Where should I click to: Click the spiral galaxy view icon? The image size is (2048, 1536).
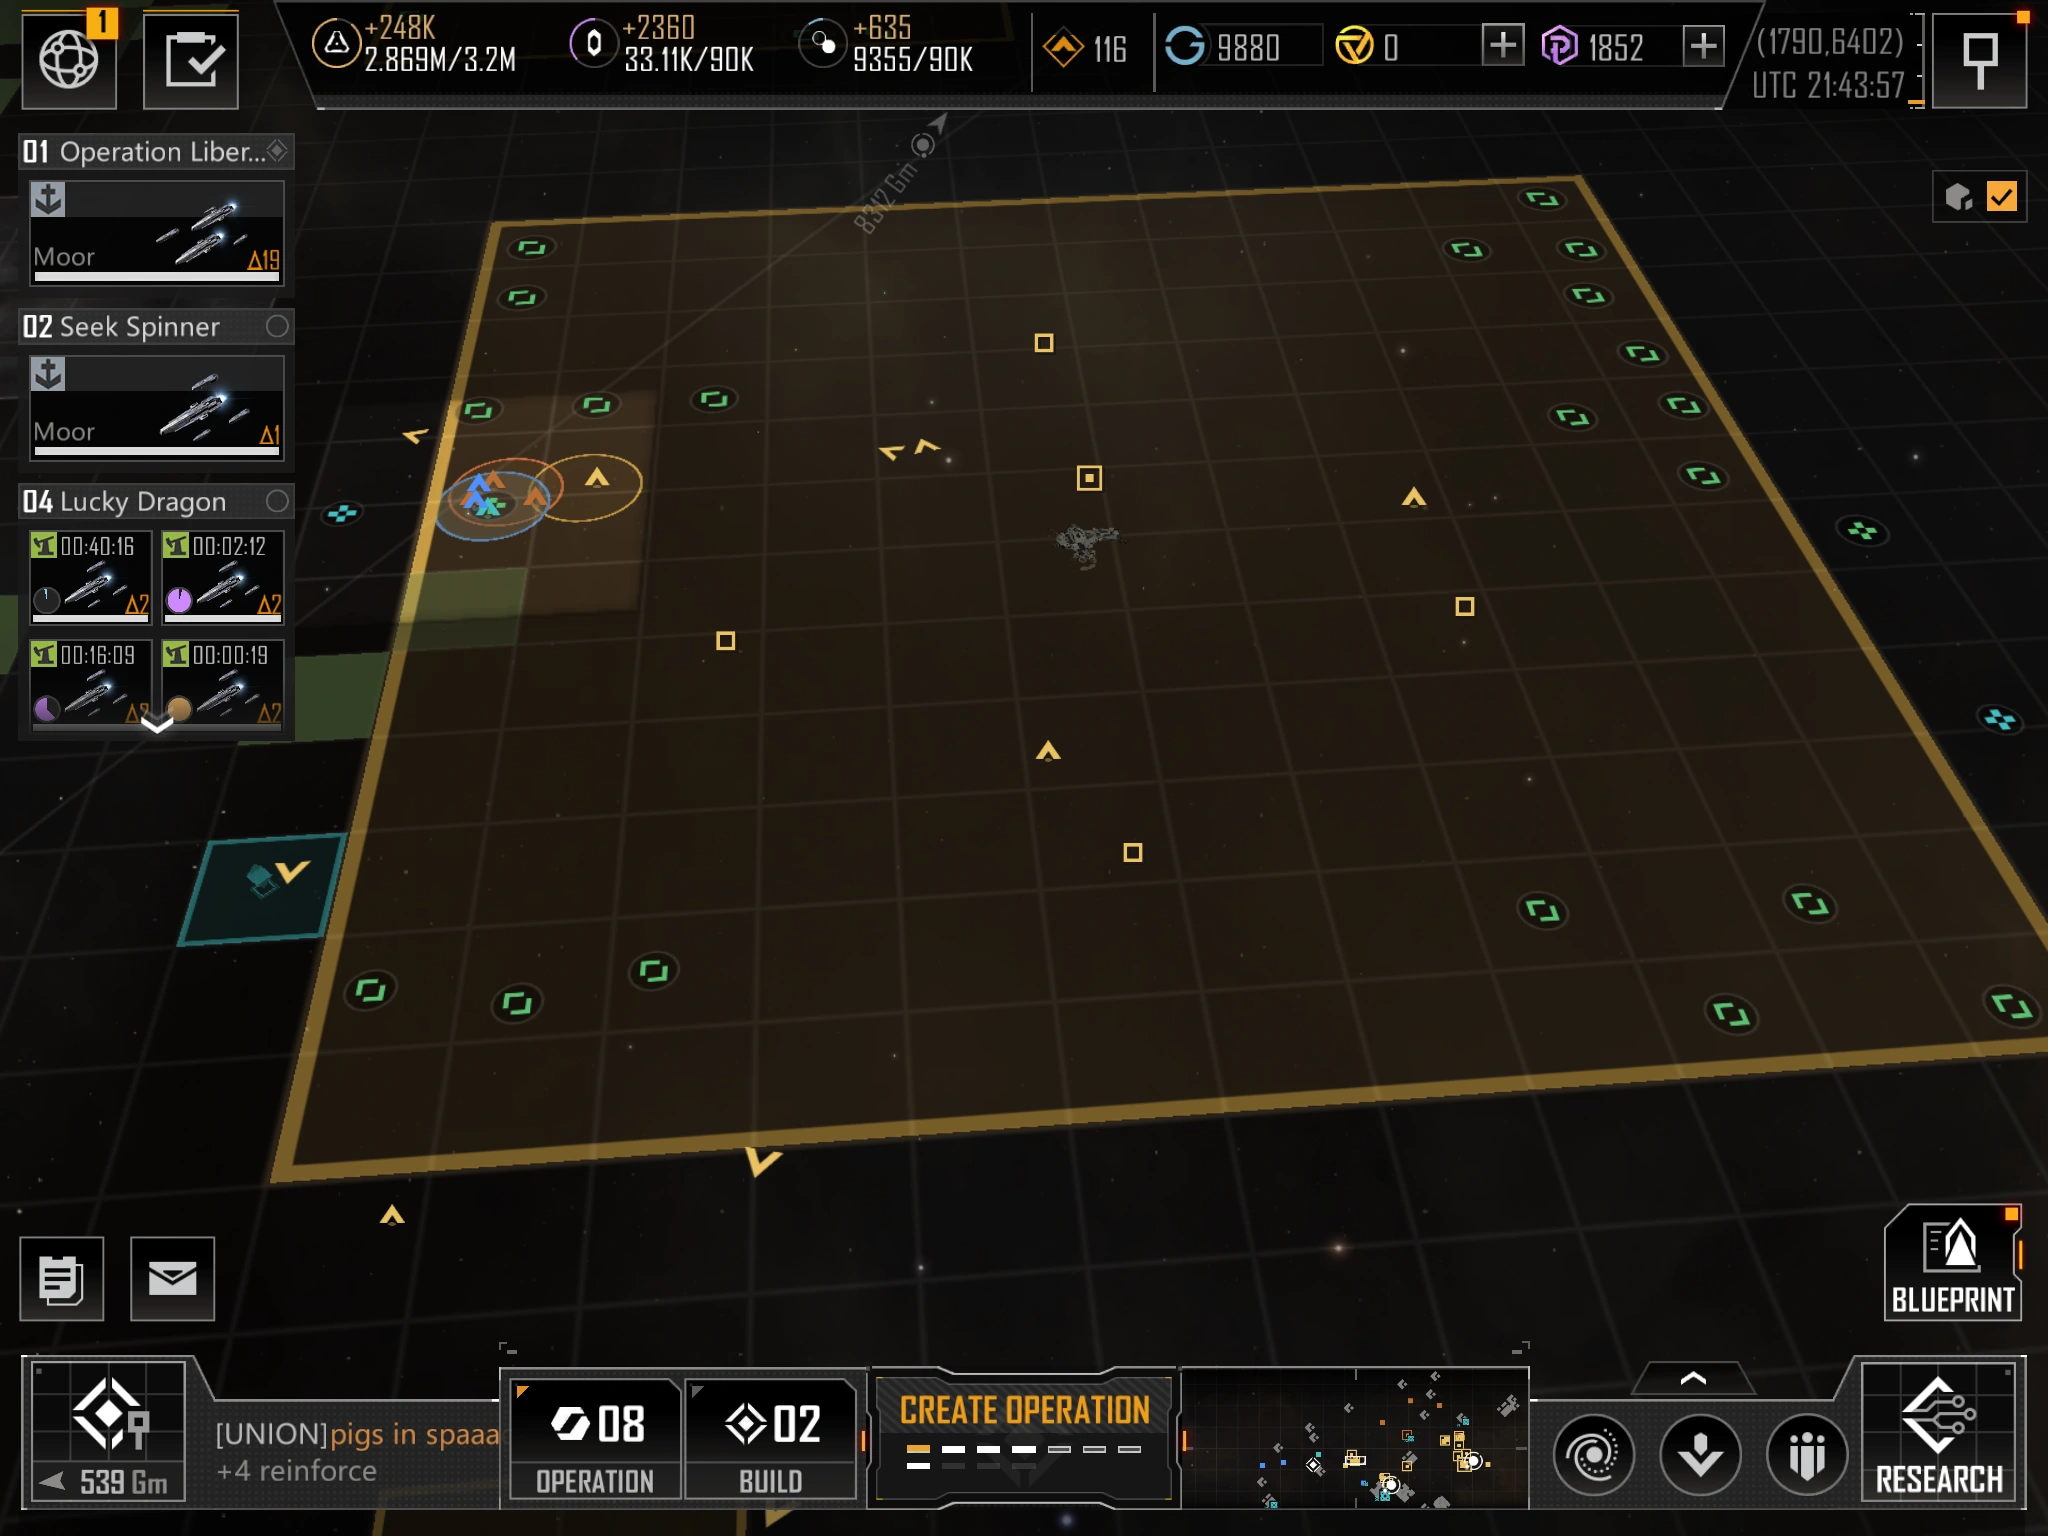[1593, 1455]
